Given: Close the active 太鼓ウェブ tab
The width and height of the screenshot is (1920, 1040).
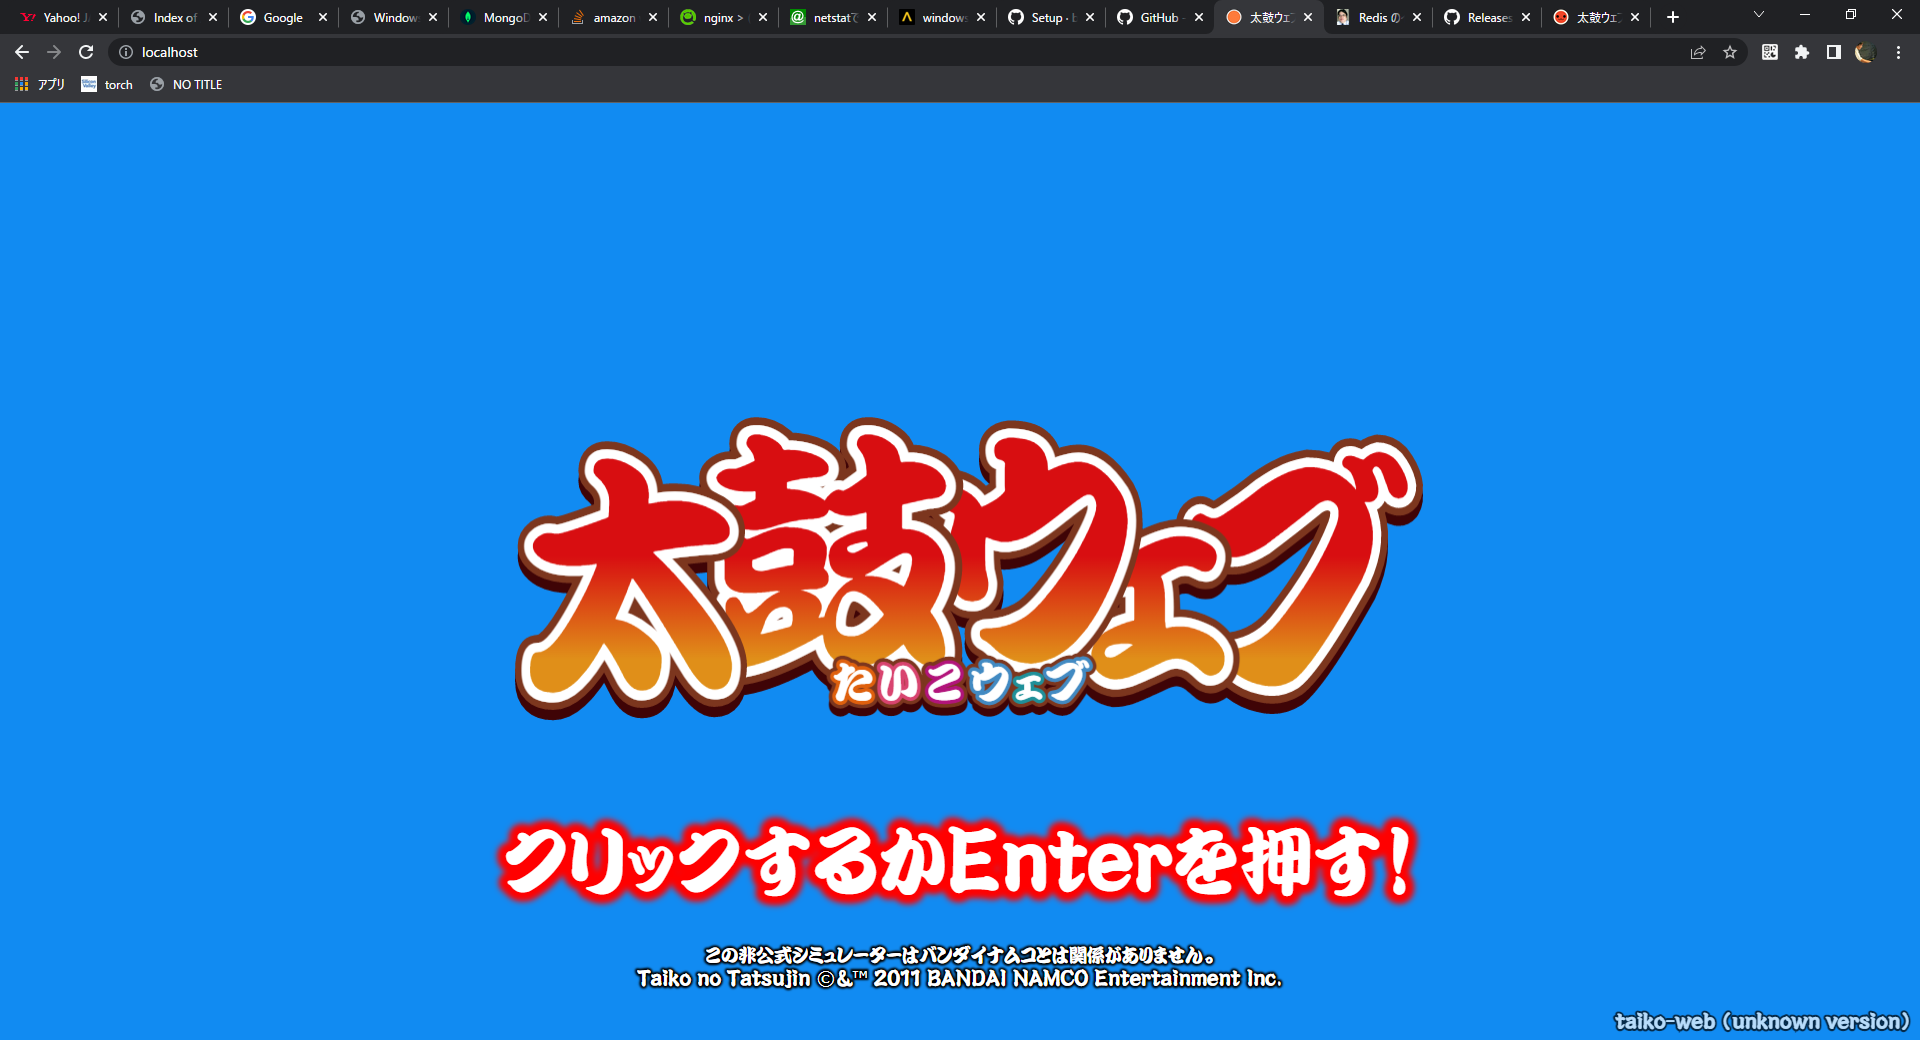Looking at the screenshot, I should [1308, 17].
